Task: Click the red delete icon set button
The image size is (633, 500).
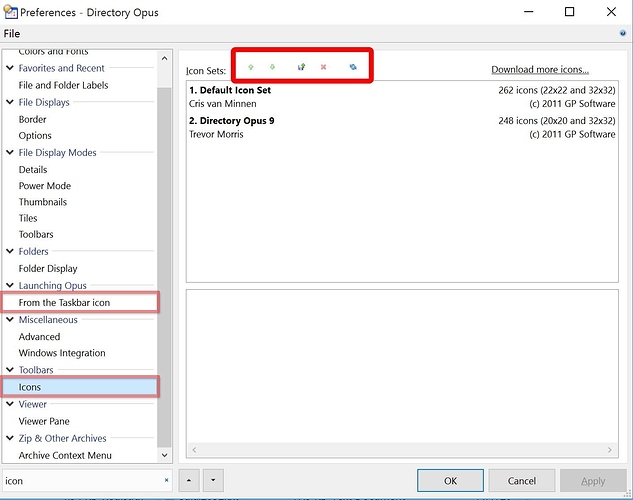Action: point(323,67)
